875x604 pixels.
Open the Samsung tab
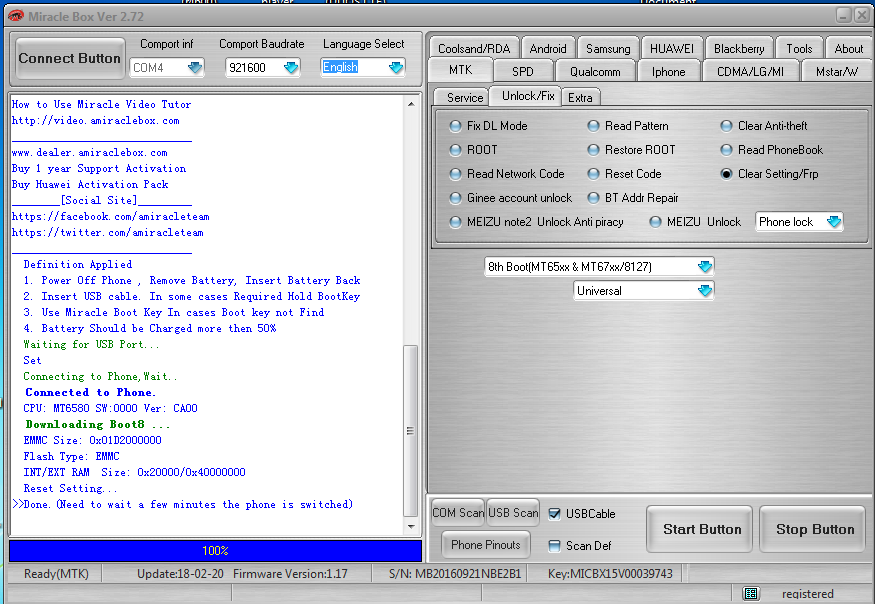[x=608, y=49]
